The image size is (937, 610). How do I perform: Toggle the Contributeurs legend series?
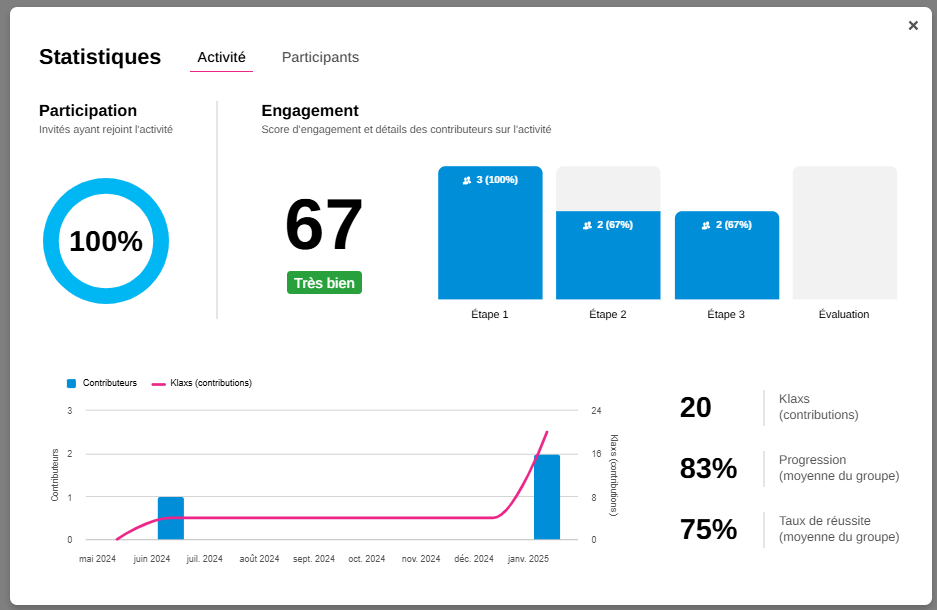pyautogui.click(x=109, y=383)
